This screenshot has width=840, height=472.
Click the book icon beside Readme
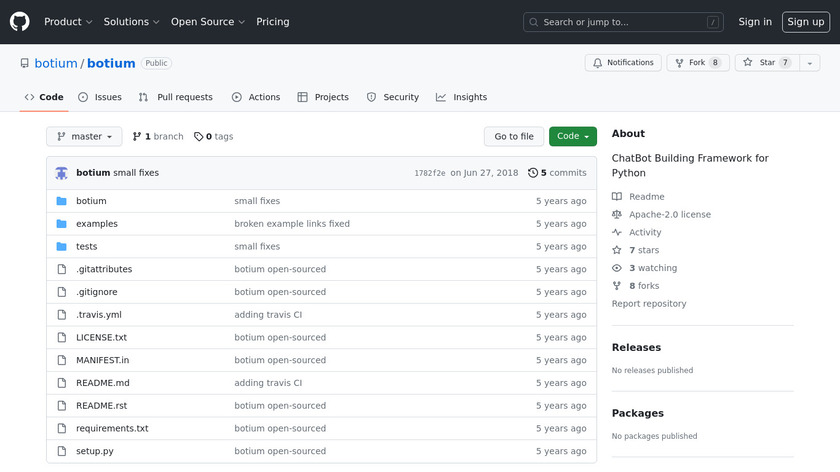pos(617,197)
